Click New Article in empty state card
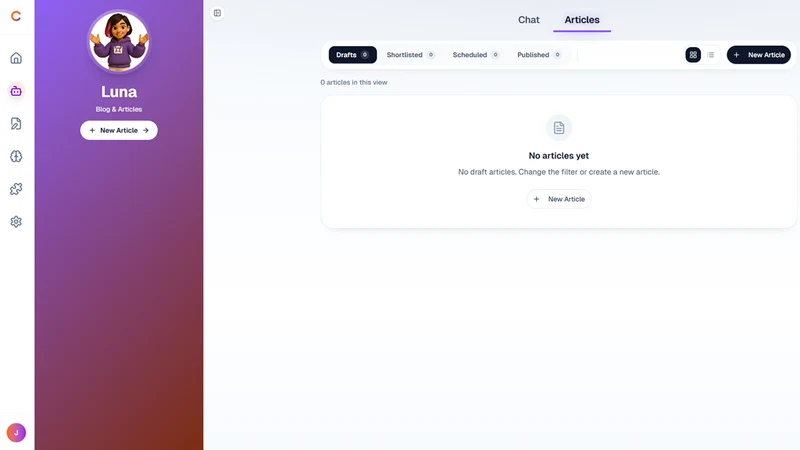The height and width of the screenshot is (450, 800). coord(559,199)
